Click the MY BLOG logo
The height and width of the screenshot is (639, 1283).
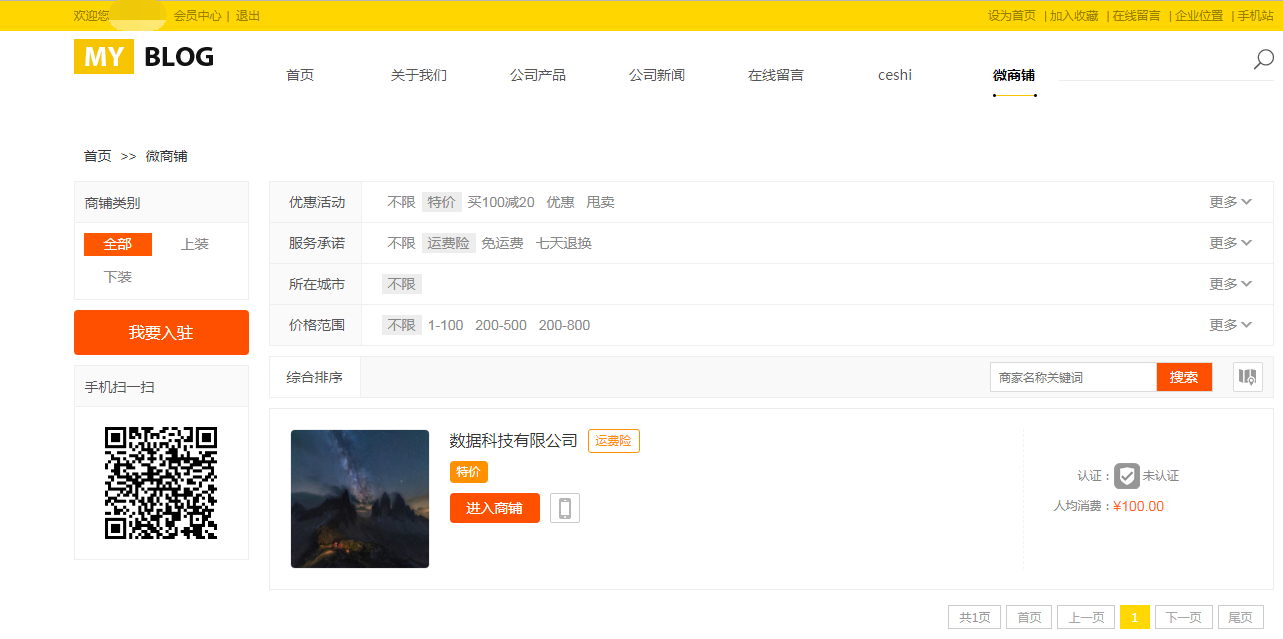coord(144,57)
